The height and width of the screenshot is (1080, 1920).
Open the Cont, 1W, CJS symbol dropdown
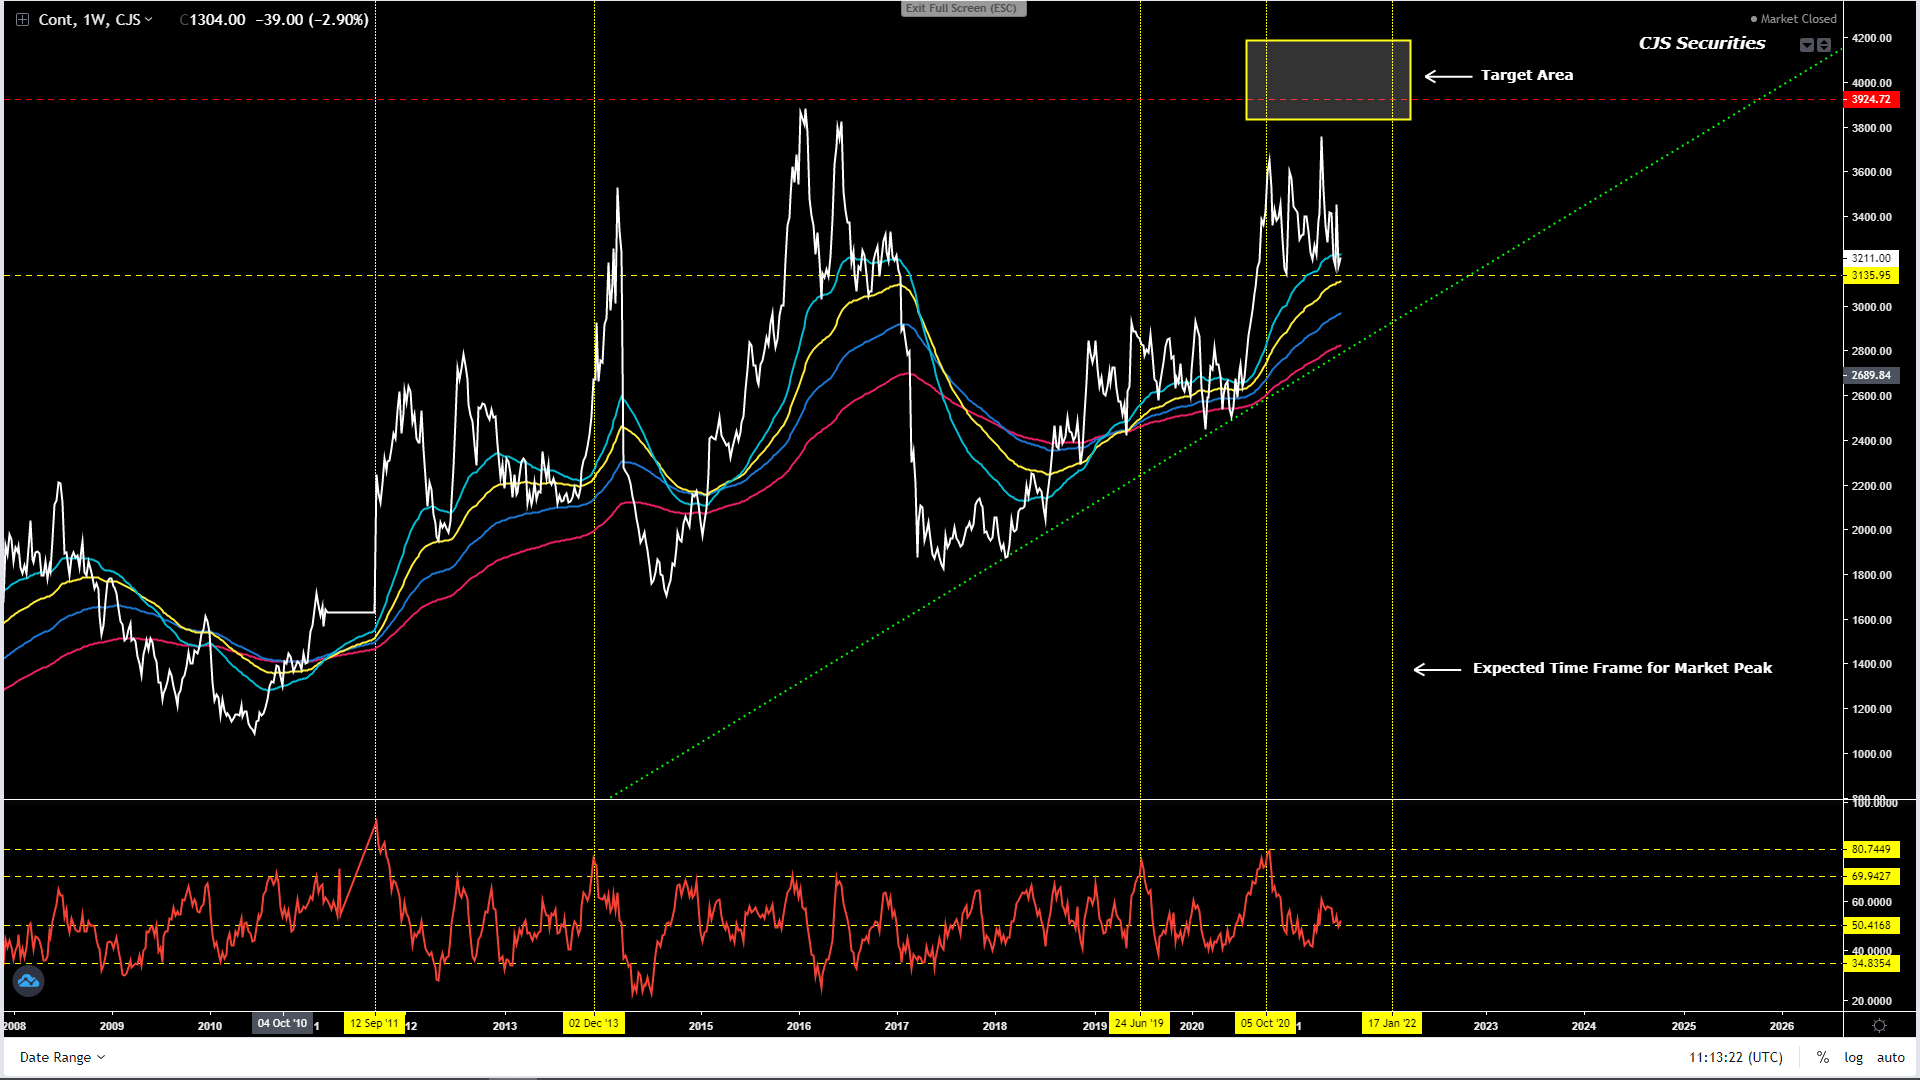tap(95, 20)
